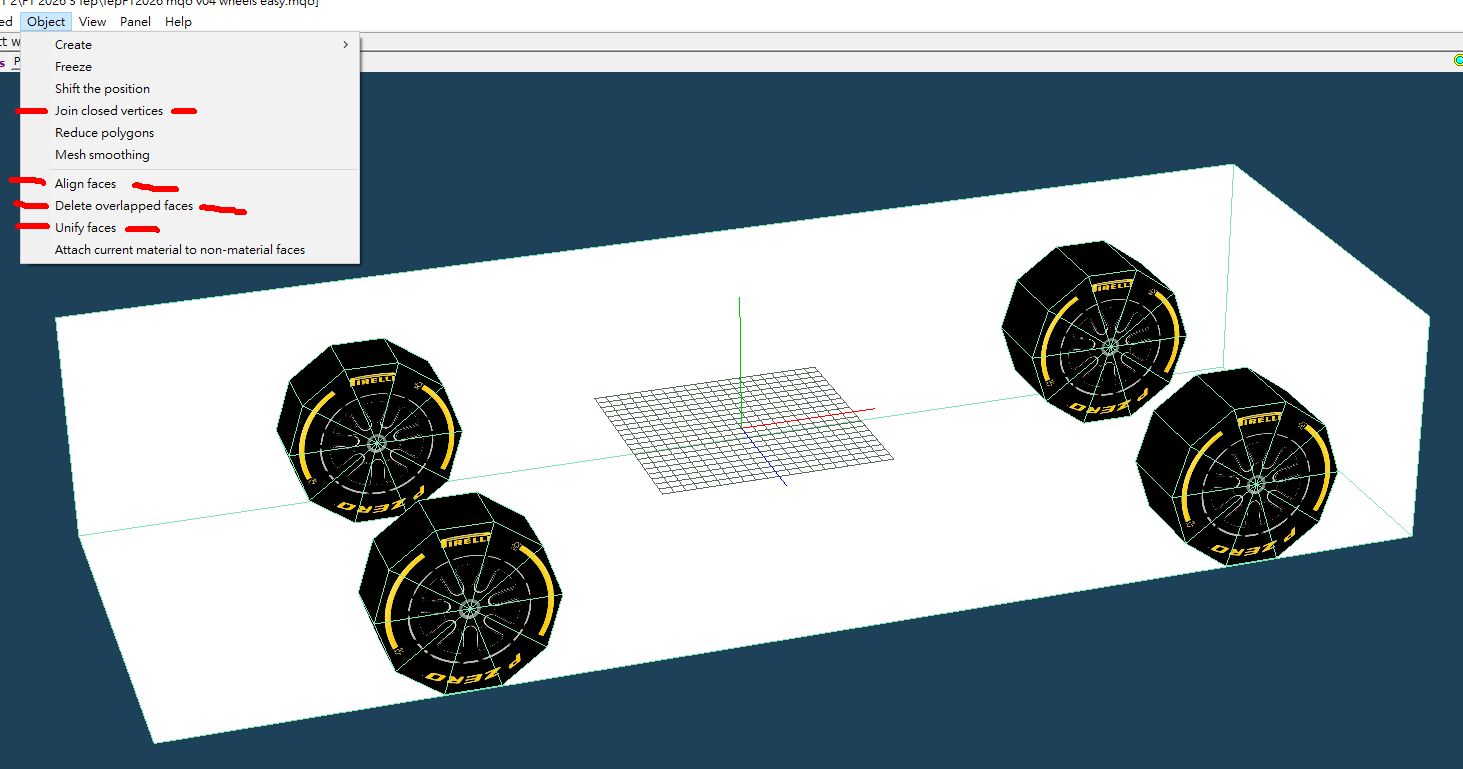Close the open Object menu header
This screenshot has width=1463, height=769.
tap(46, 21)
